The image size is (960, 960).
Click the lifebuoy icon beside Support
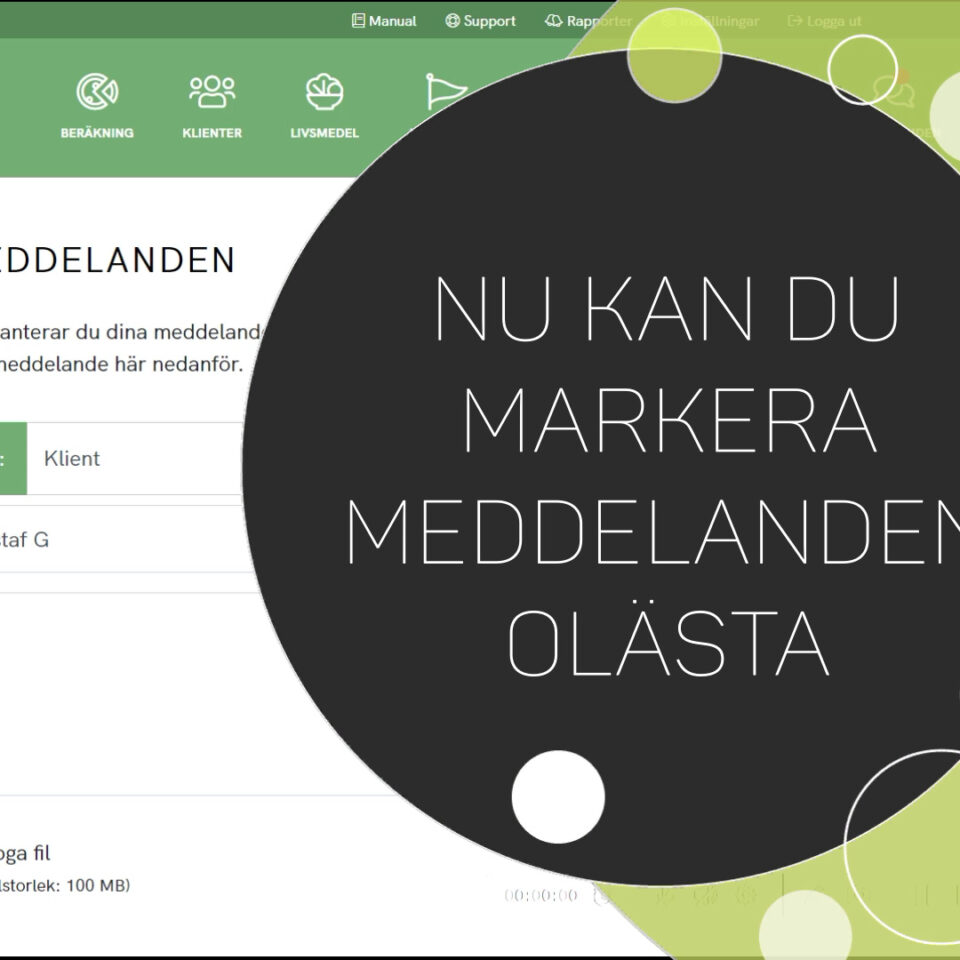(x=452, y=21)
